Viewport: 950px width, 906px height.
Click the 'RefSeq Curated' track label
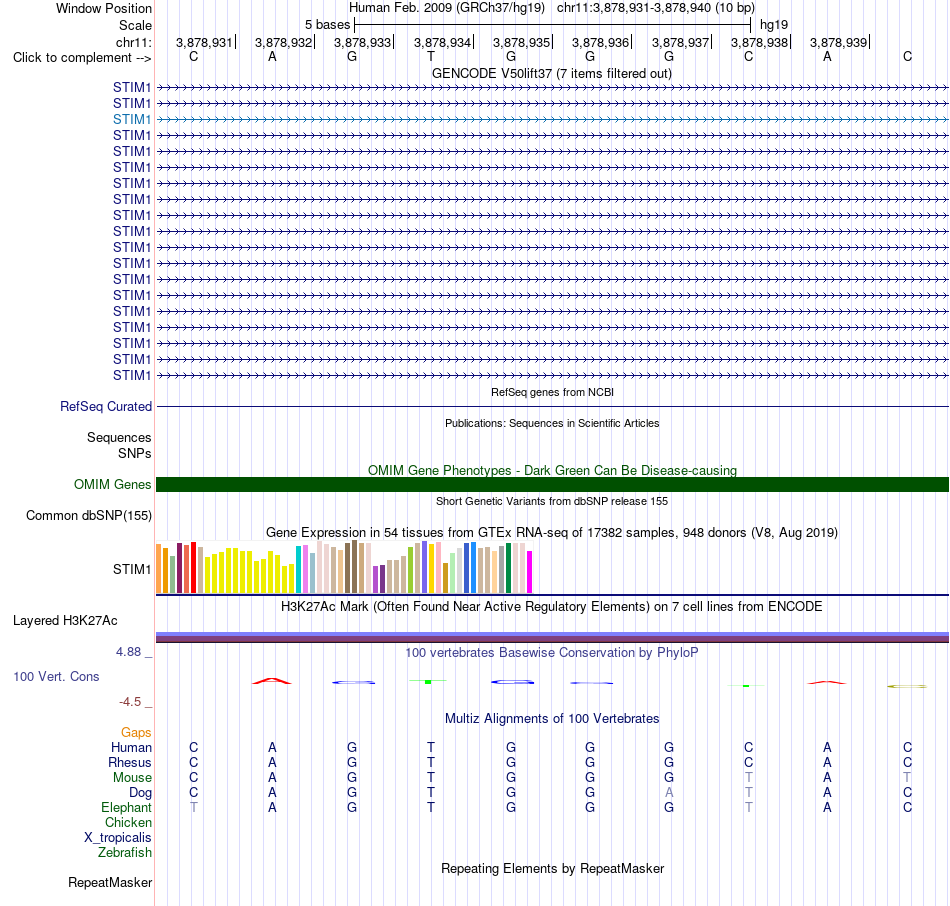coord(105,407)
